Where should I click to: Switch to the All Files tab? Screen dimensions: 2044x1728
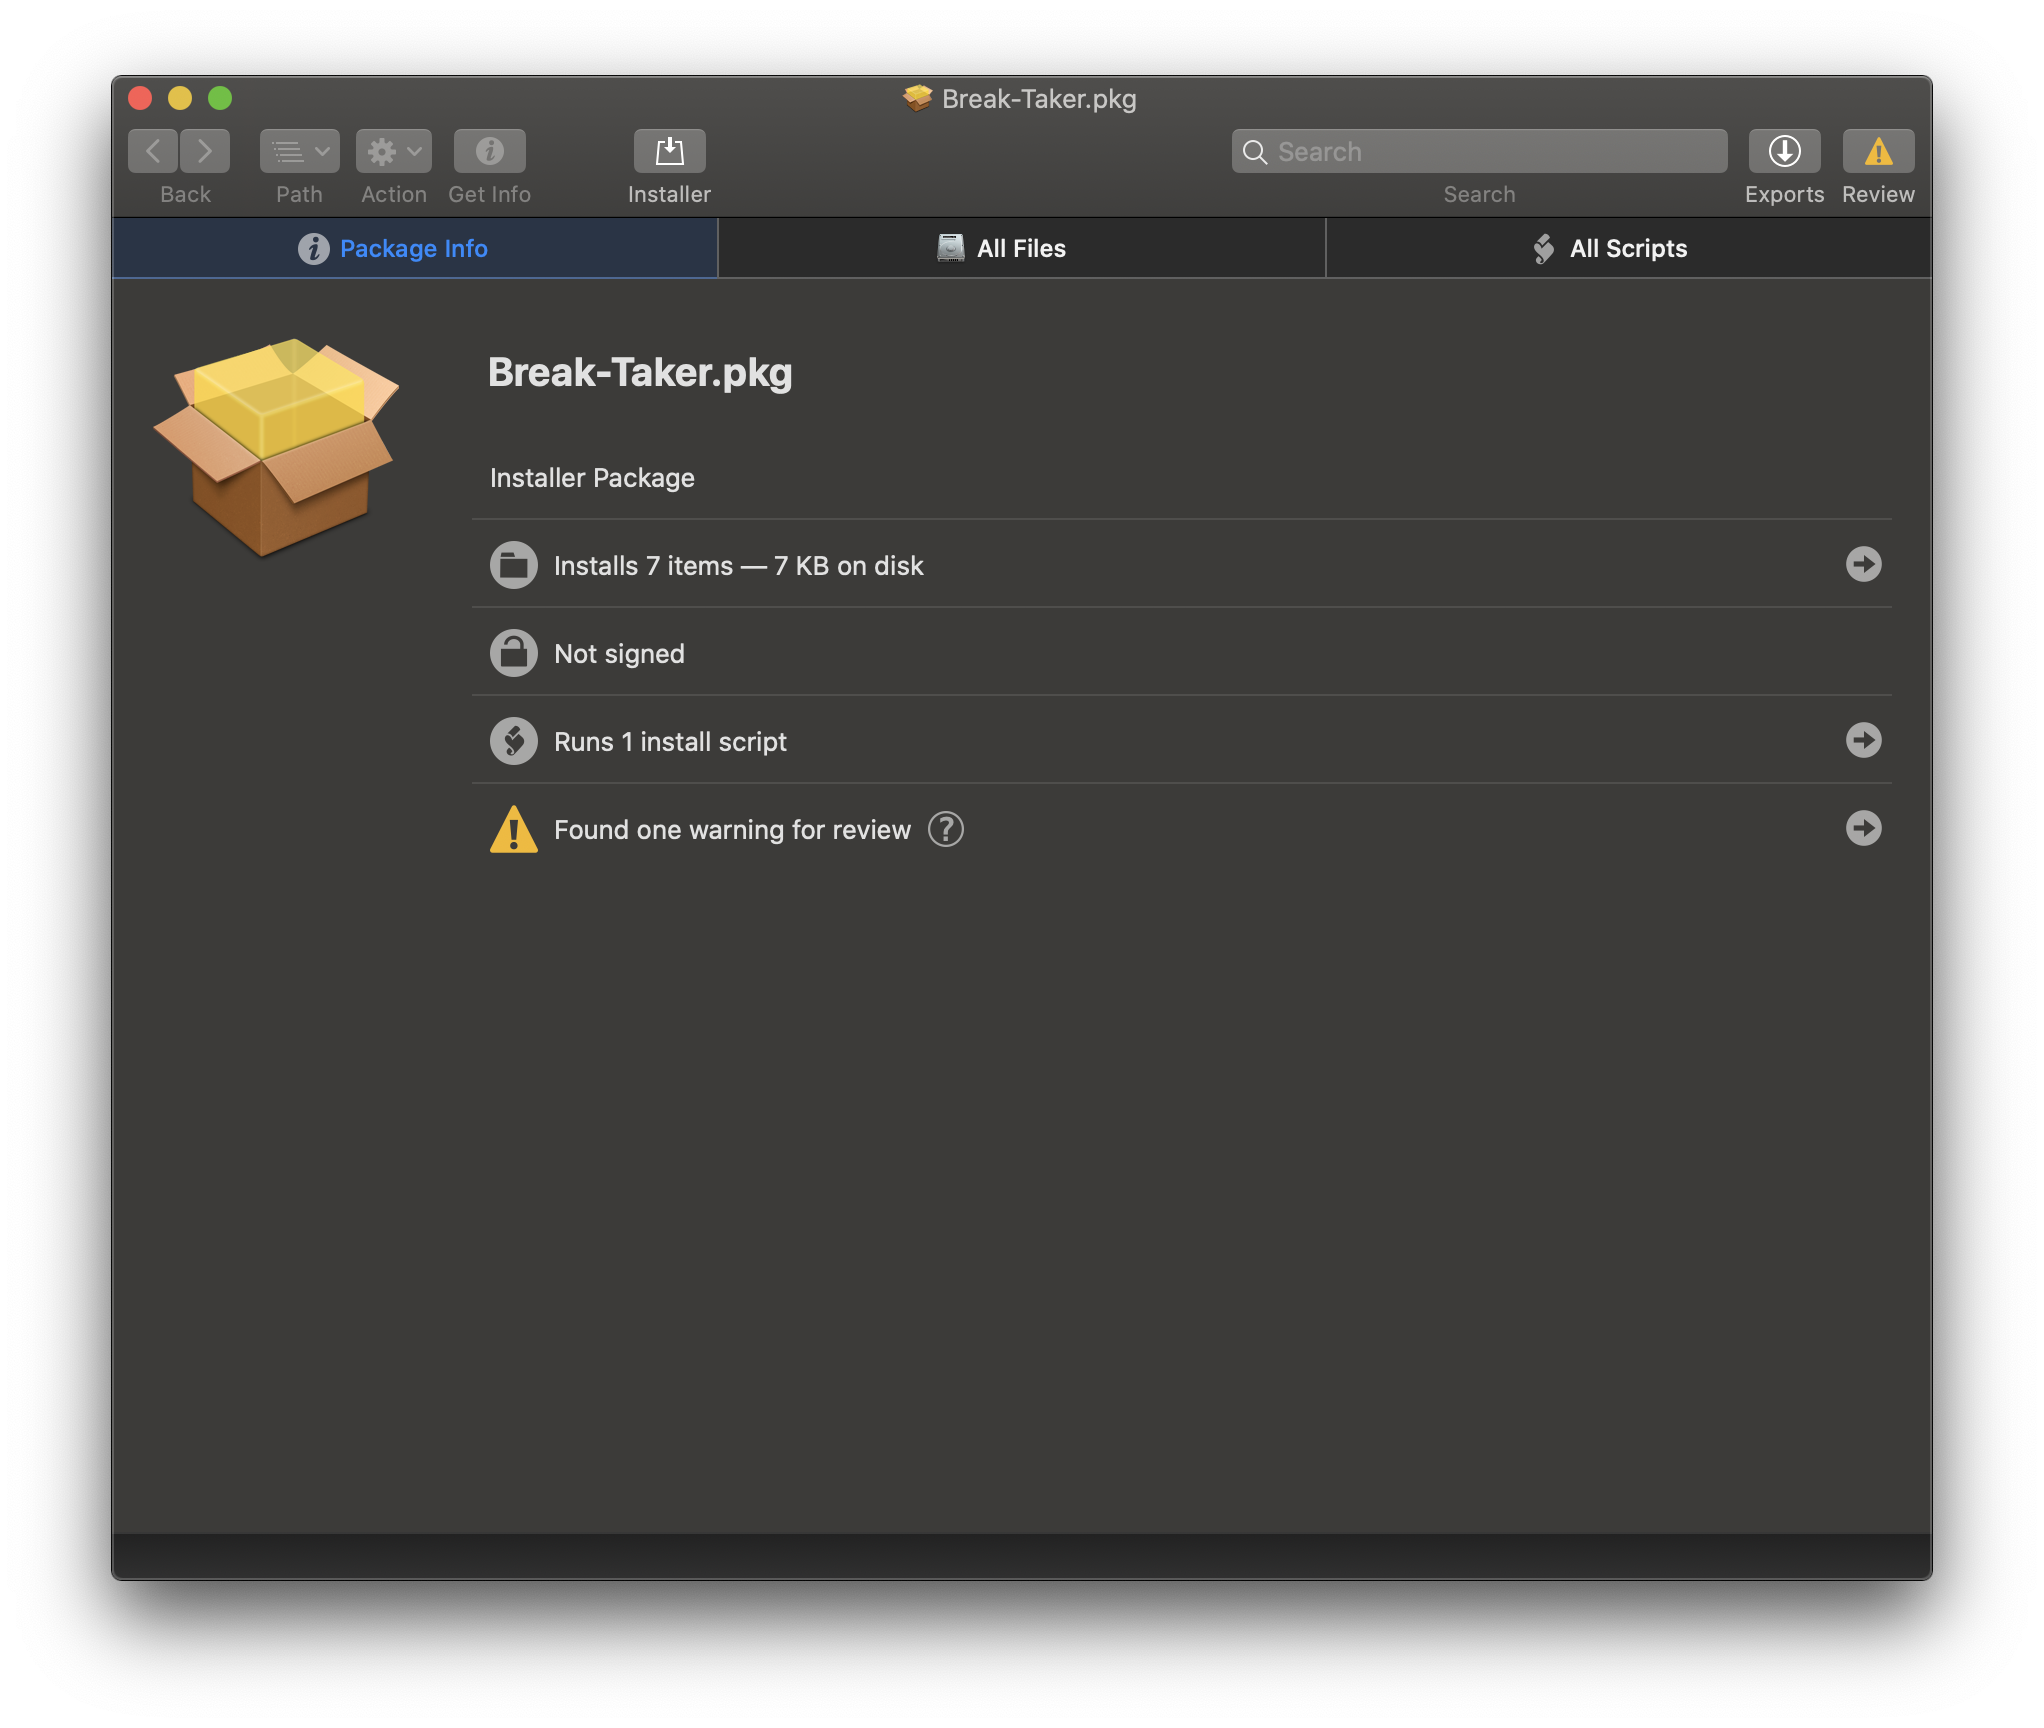coord(1021,248)
